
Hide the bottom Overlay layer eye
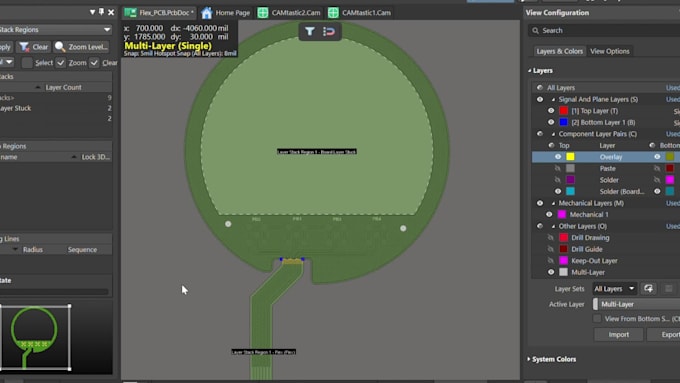657,157
